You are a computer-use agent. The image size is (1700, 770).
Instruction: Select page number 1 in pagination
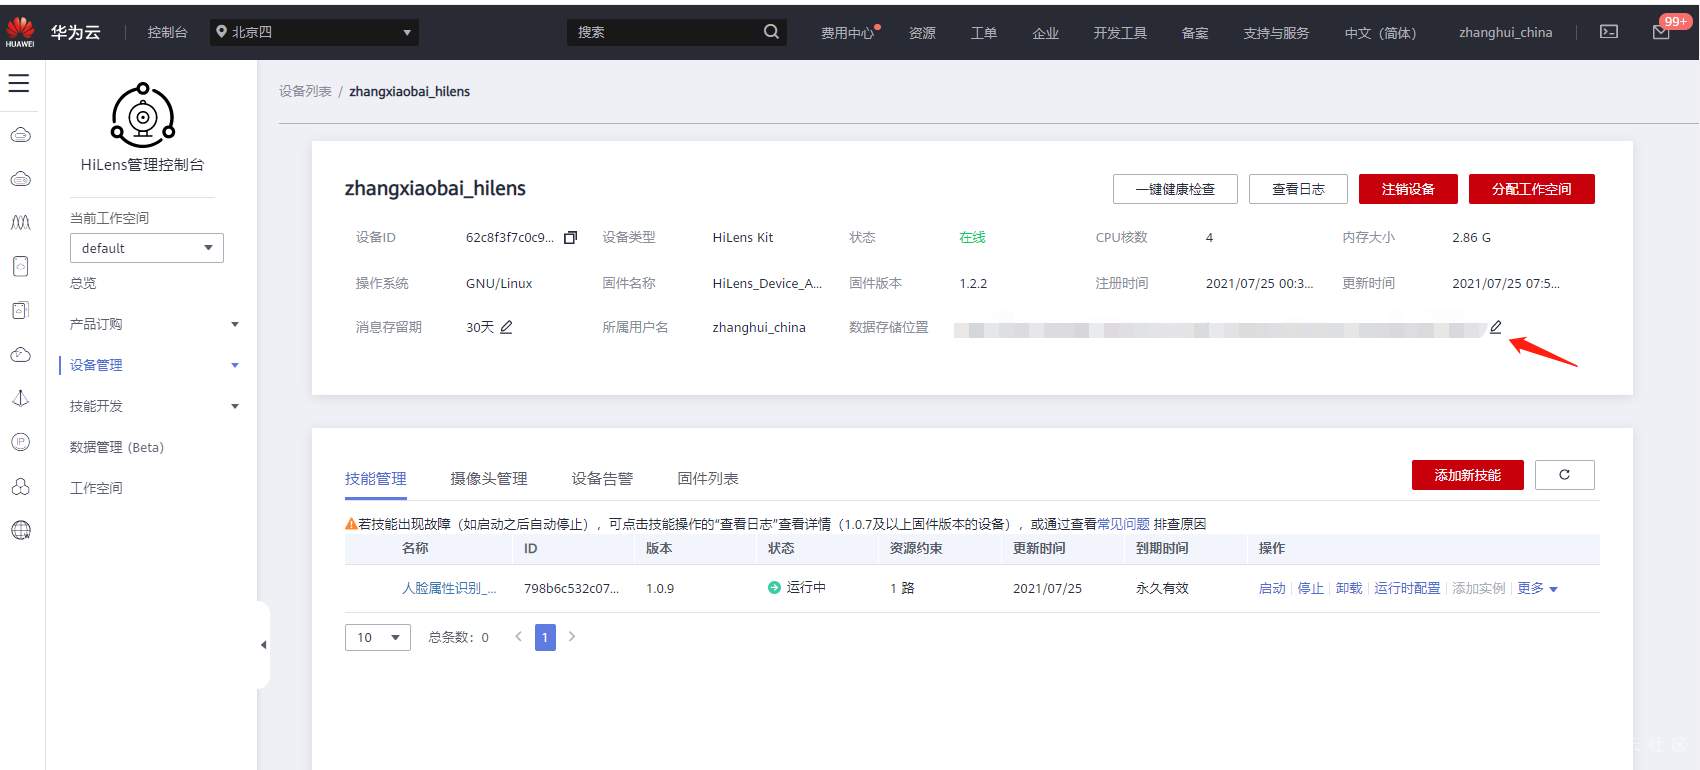click(545, 637)
